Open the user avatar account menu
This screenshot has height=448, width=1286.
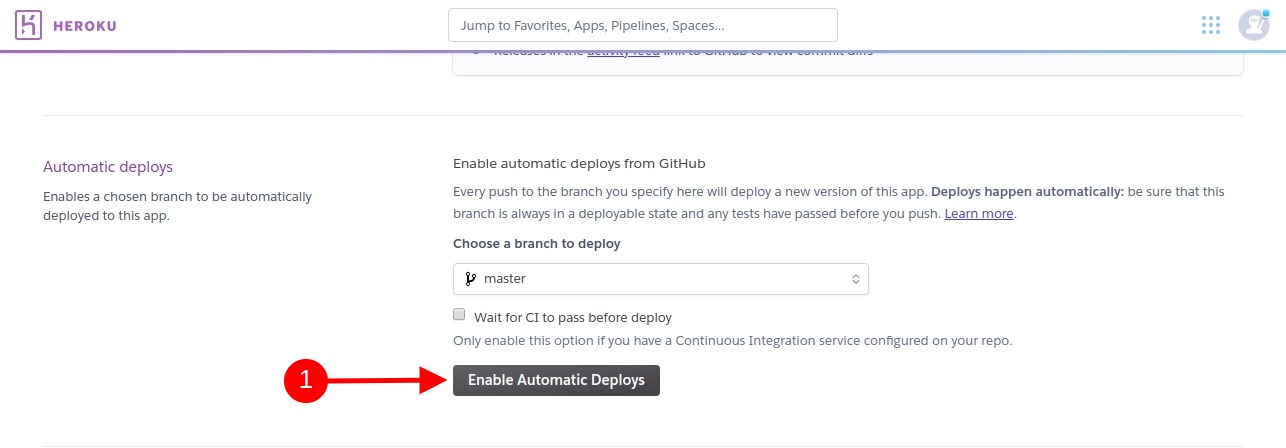click(1253, 25)
